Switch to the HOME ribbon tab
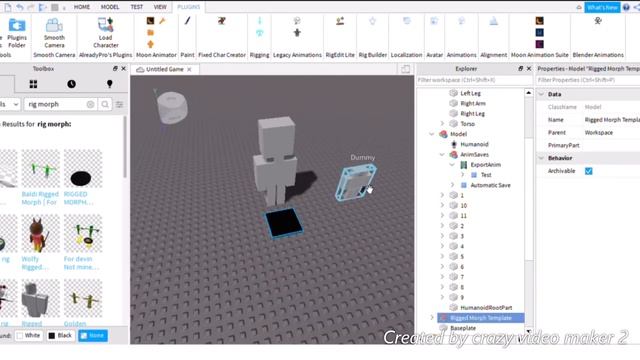The image size is (640, 360). click(x=82, y=7)
